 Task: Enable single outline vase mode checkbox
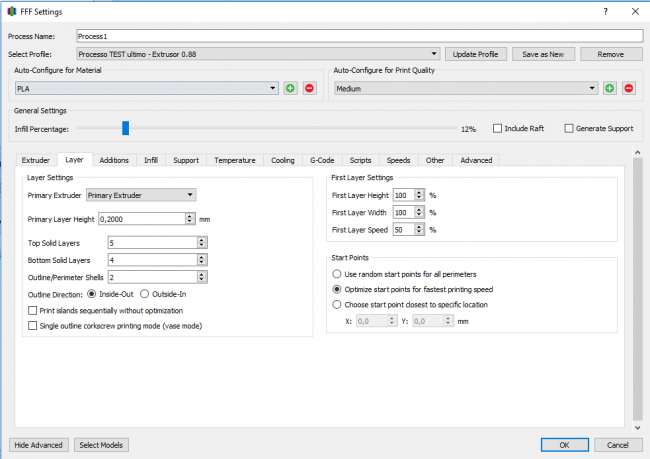[x=33, y=325]
